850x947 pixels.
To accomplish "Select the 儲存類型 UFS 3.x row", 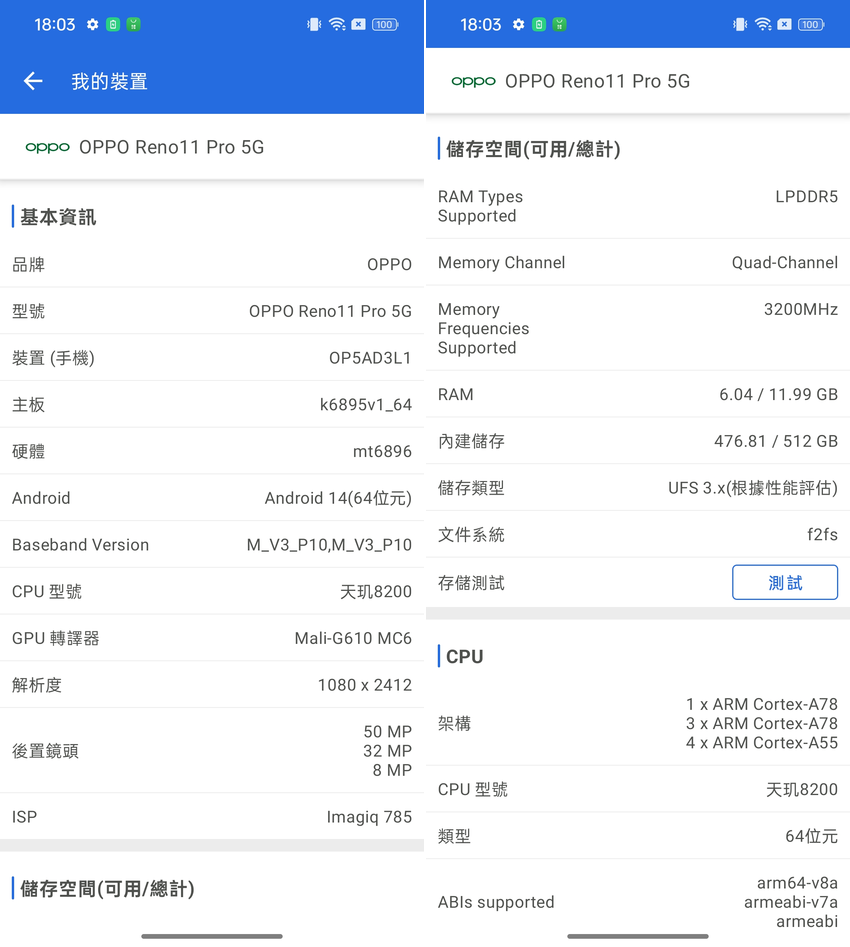I will (x=638, y=488).
